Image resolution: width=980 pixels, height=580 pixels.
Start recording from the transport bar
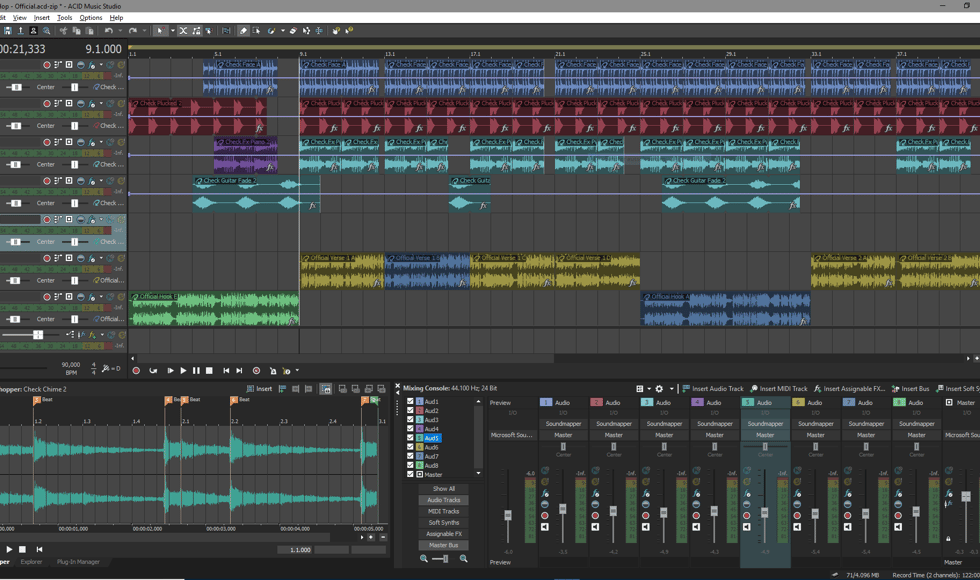click(x=136, y=371)
